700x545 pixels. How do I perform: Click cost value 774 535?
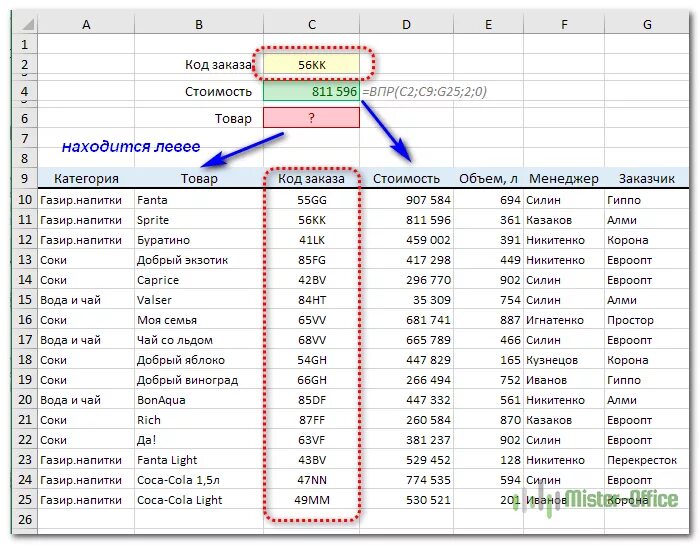click(x=406, y=480)
